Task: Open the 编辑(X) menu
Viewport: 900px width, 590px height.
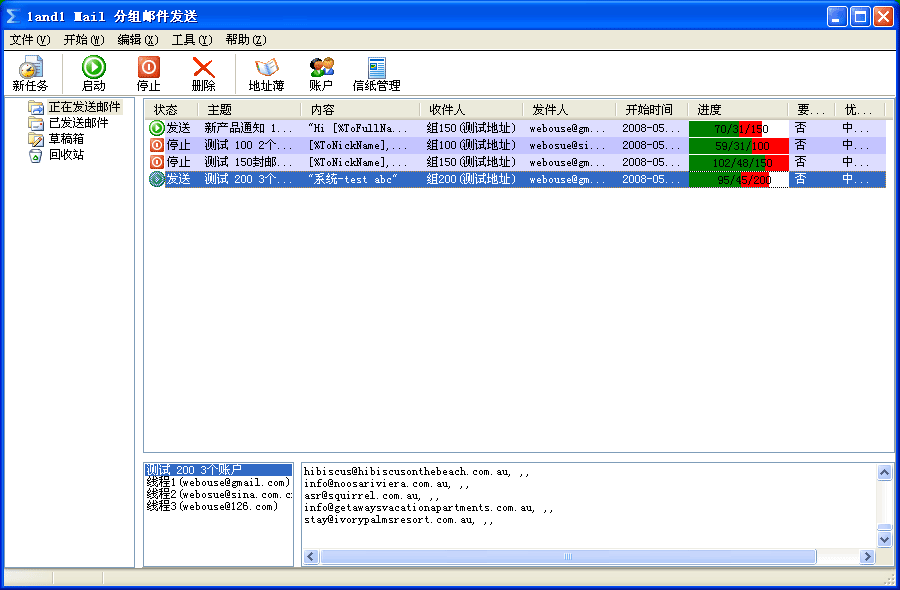Action: pyautogui.click(x=138, y=40)
